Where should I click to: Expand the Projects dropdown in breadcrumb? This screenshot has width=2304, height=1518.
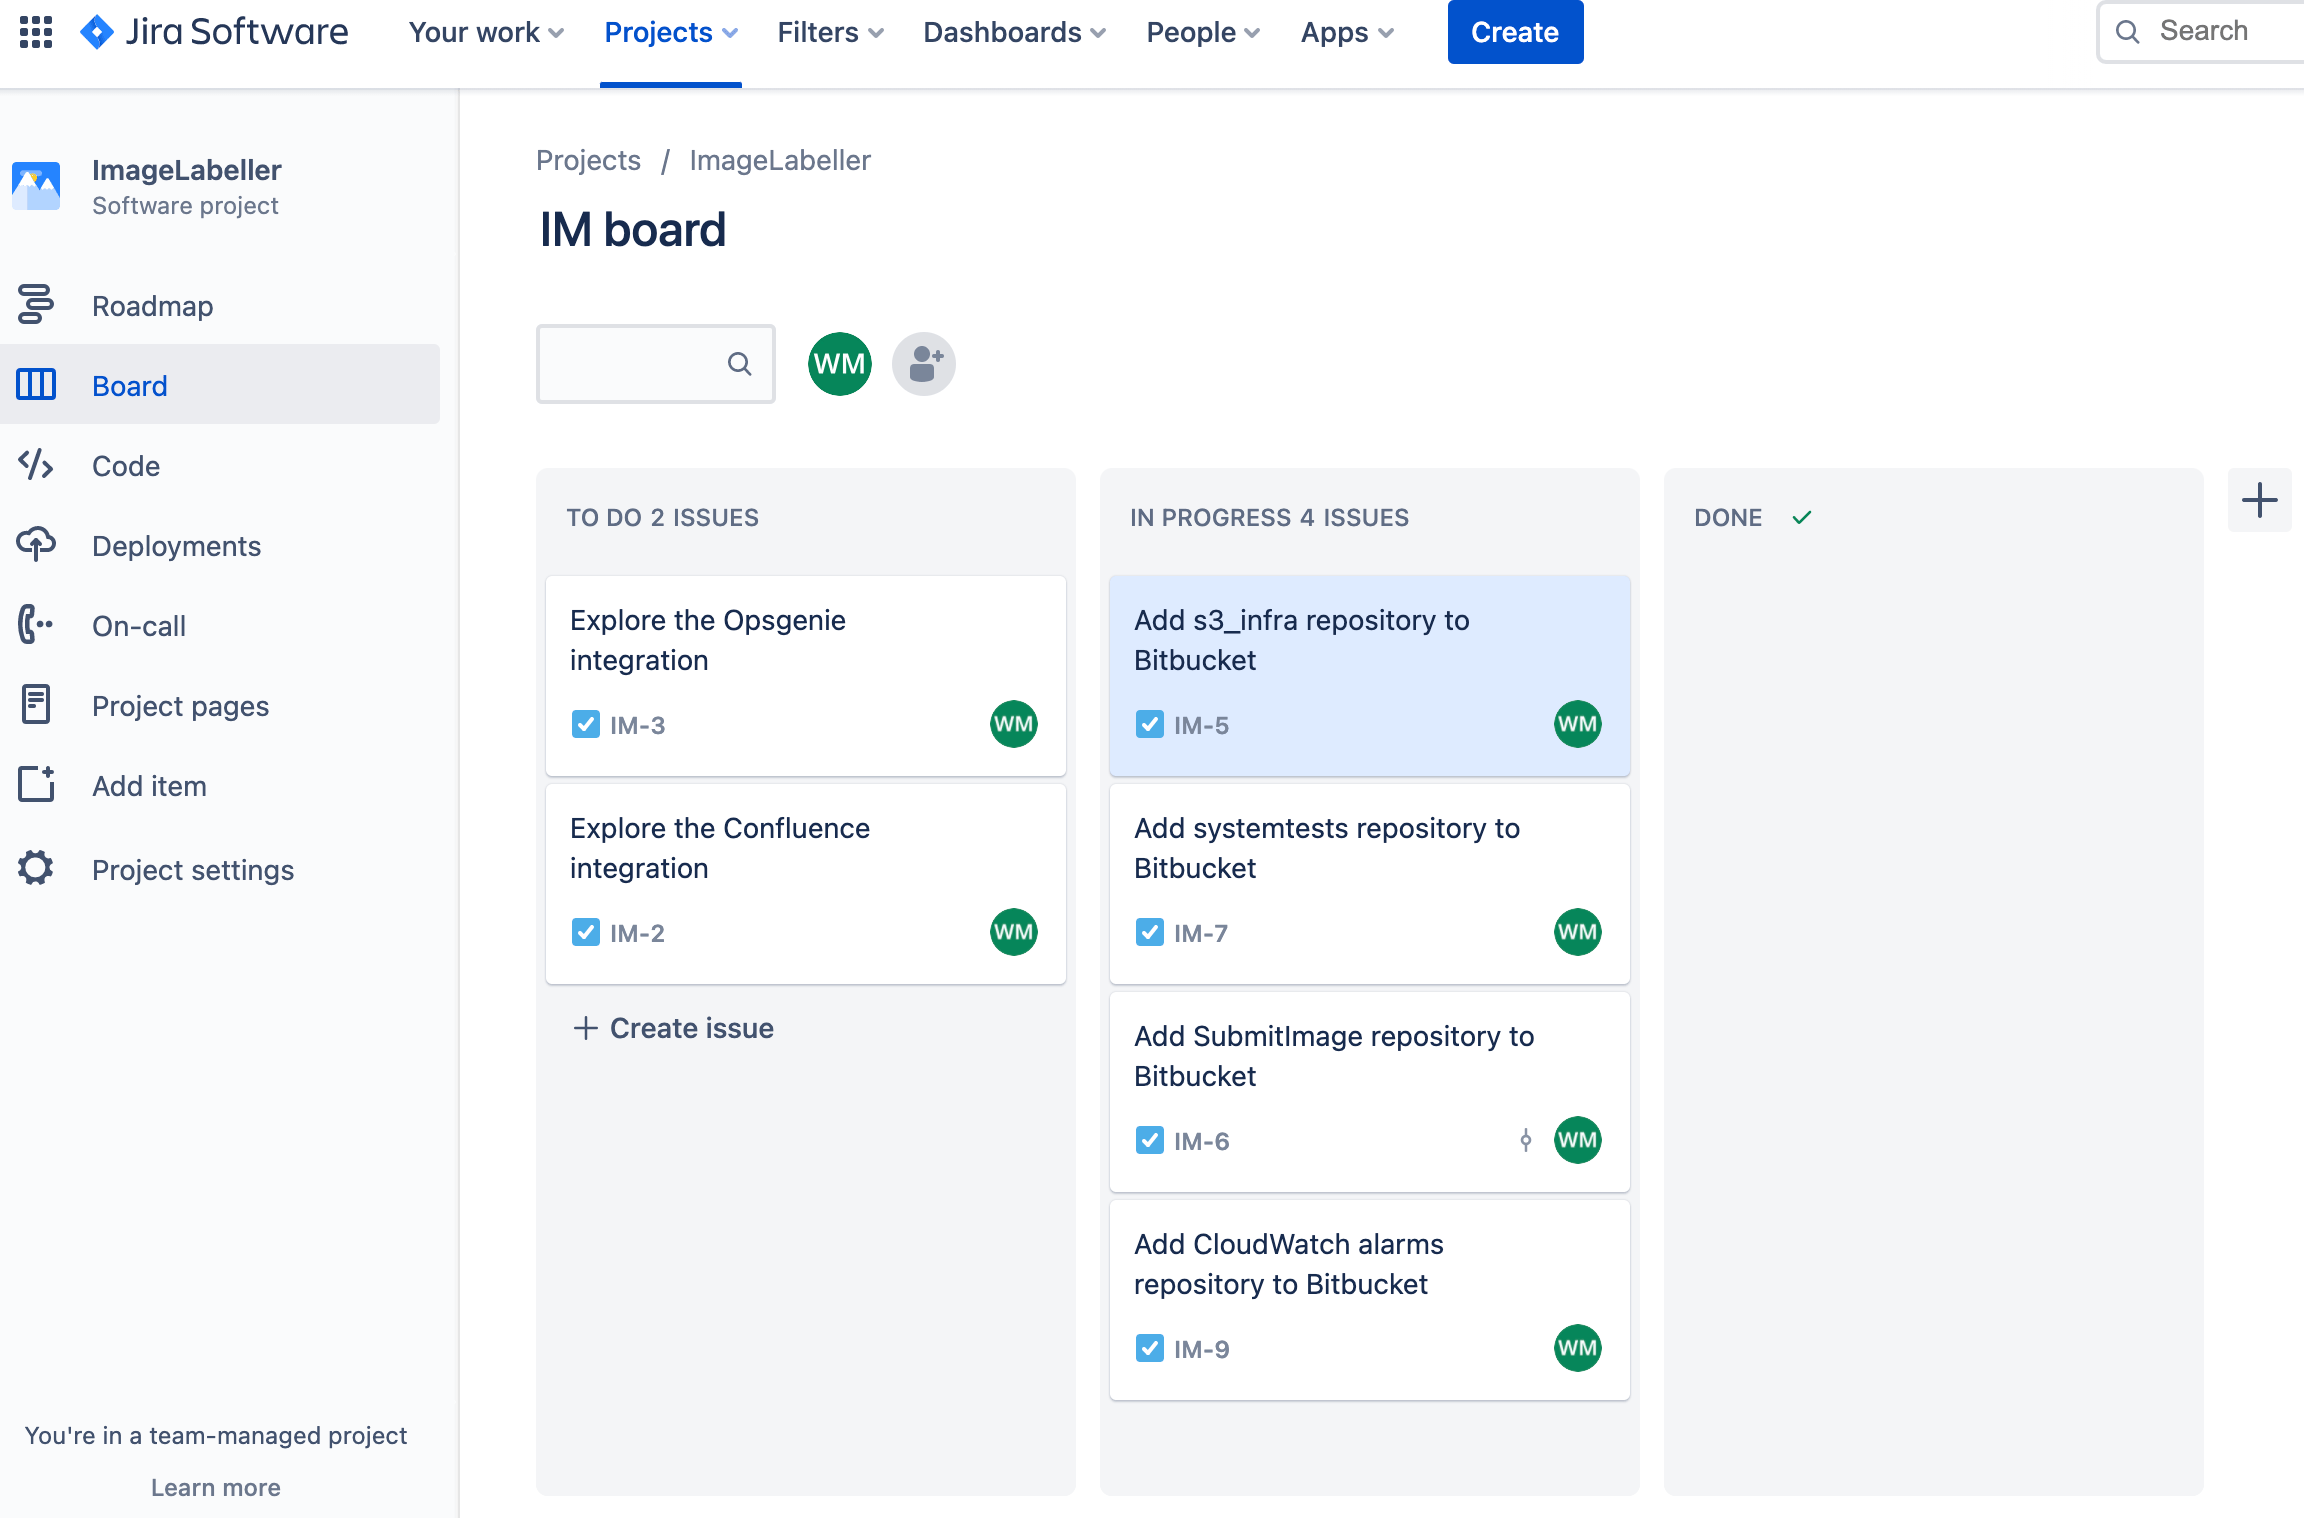point(588,159)
